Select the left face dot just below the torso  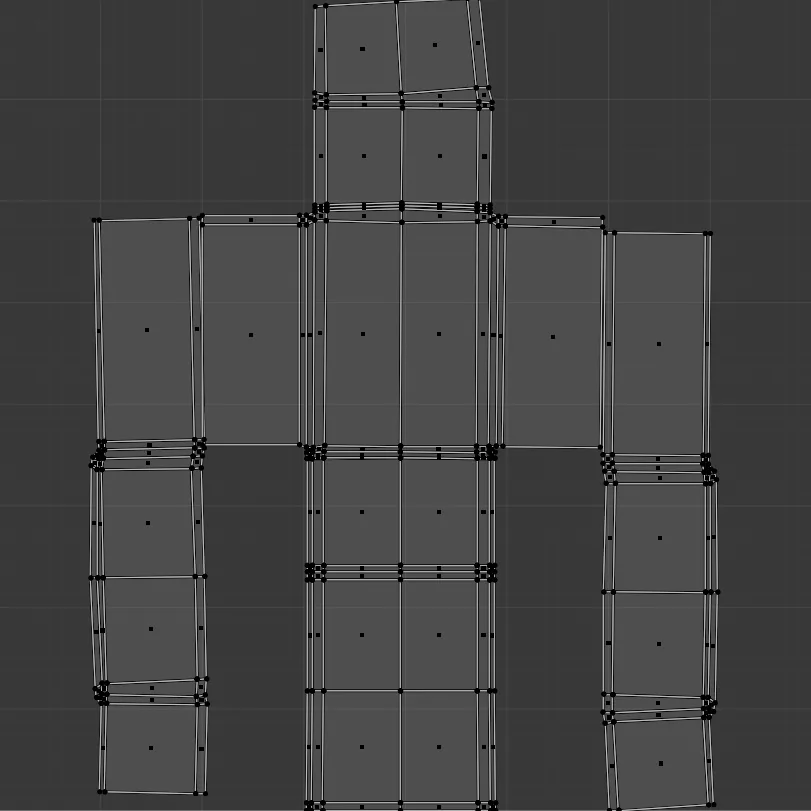tap(362, 512)
